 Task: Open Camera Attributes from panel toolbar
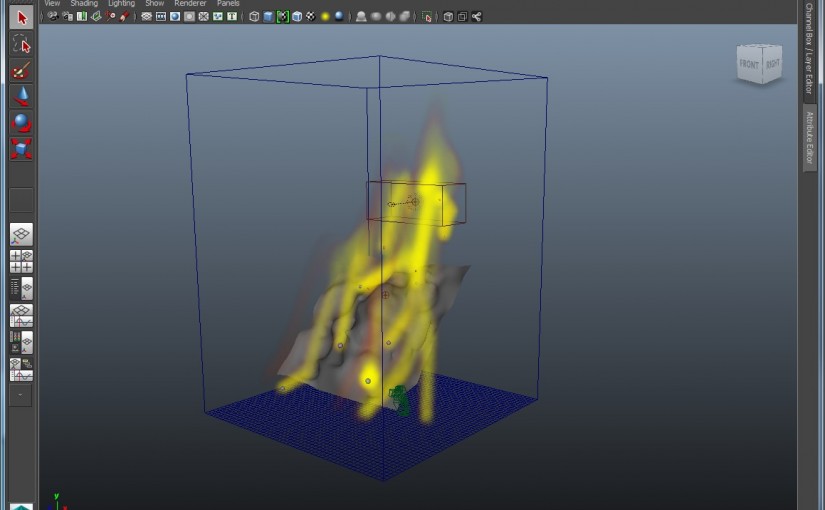68,16
